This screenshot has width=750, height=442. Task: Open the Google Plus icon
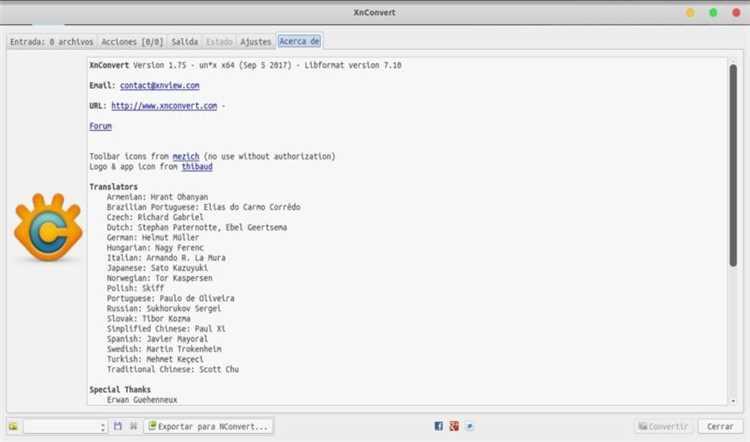[454, 426]
